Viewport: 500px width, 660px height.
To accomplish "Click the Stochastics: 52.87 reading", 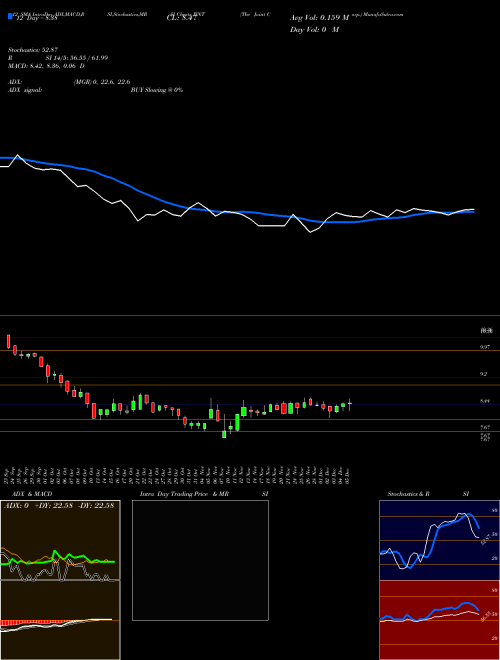I will 33,50.
